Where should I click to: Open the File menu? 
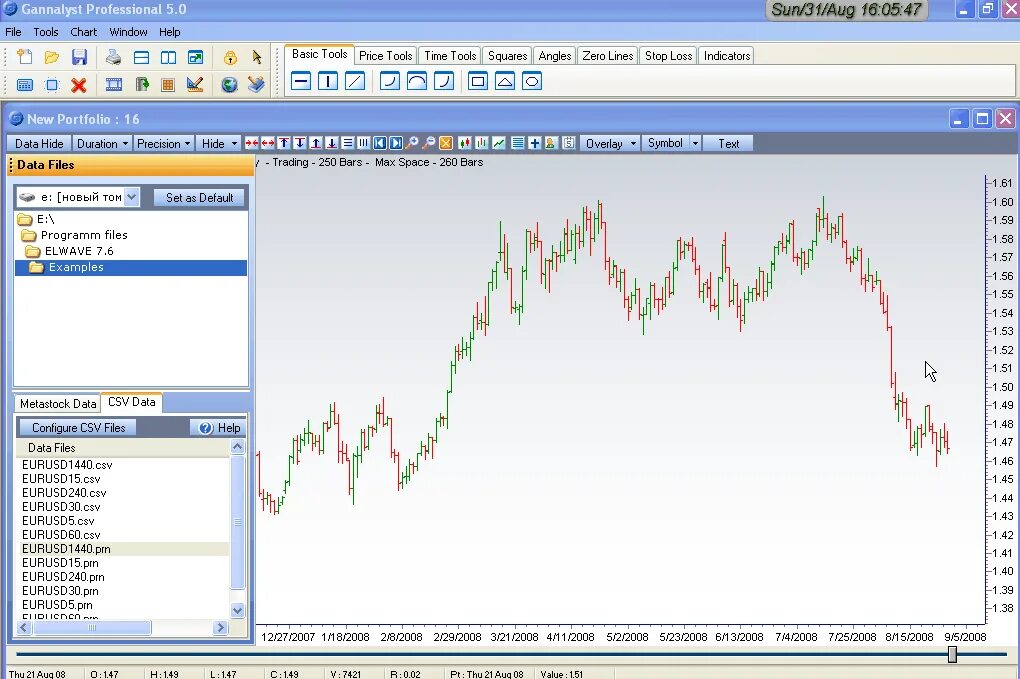pos(13,32)
